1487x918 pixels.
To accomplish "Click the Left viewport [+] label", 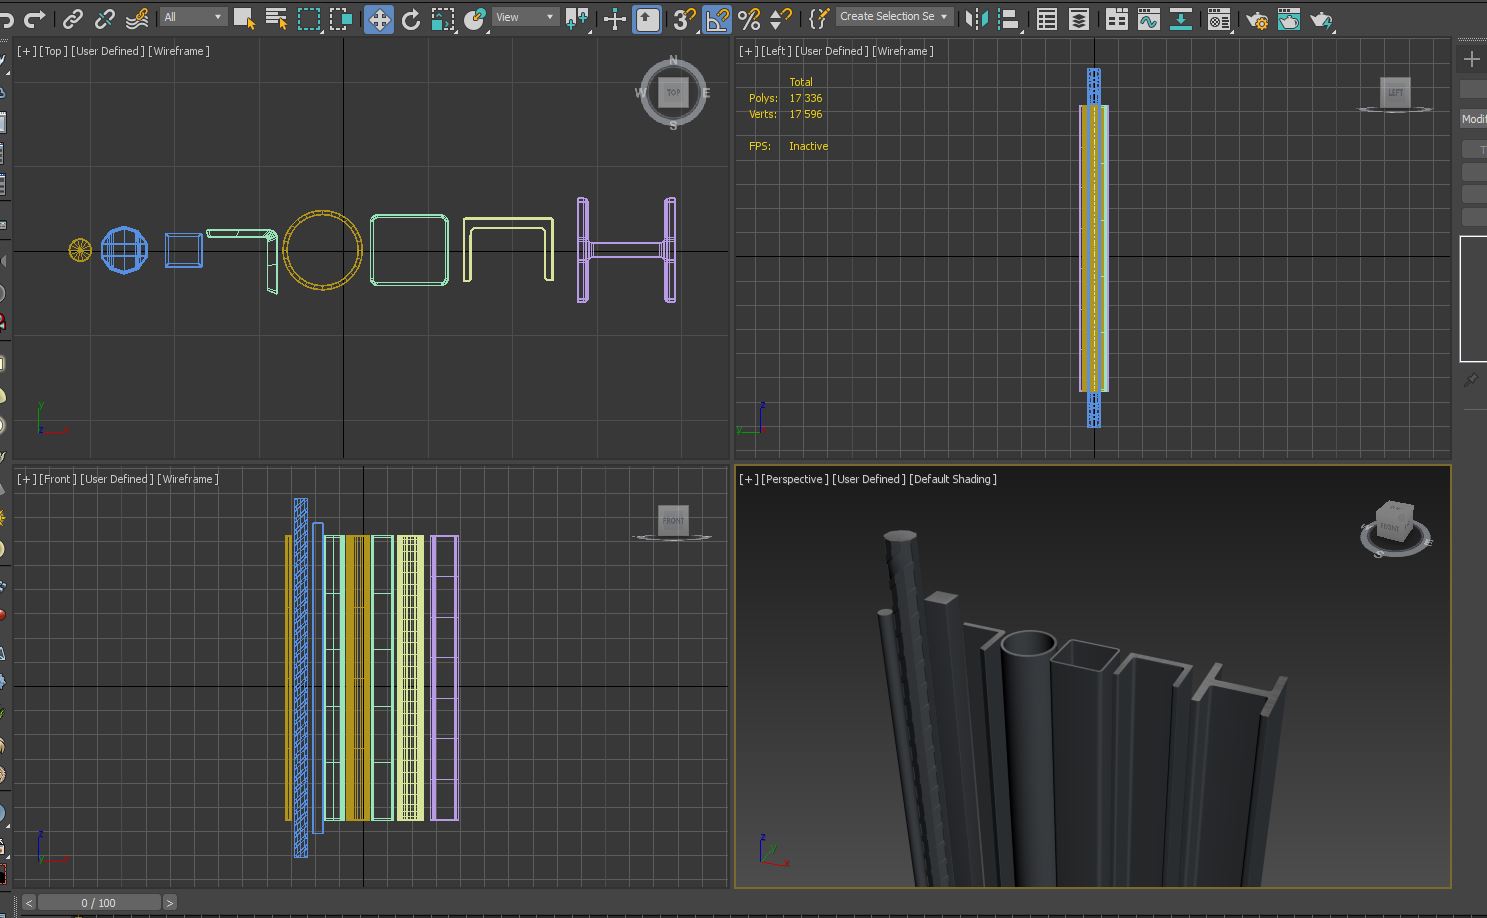I will (747, 51).
